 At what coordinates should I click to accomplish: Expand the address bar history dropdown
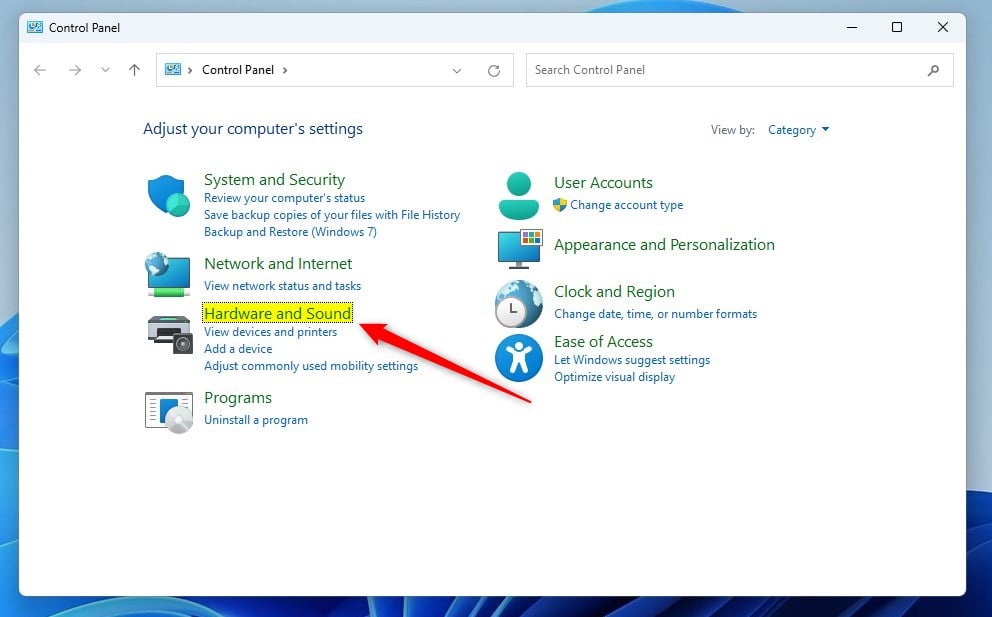457,70
